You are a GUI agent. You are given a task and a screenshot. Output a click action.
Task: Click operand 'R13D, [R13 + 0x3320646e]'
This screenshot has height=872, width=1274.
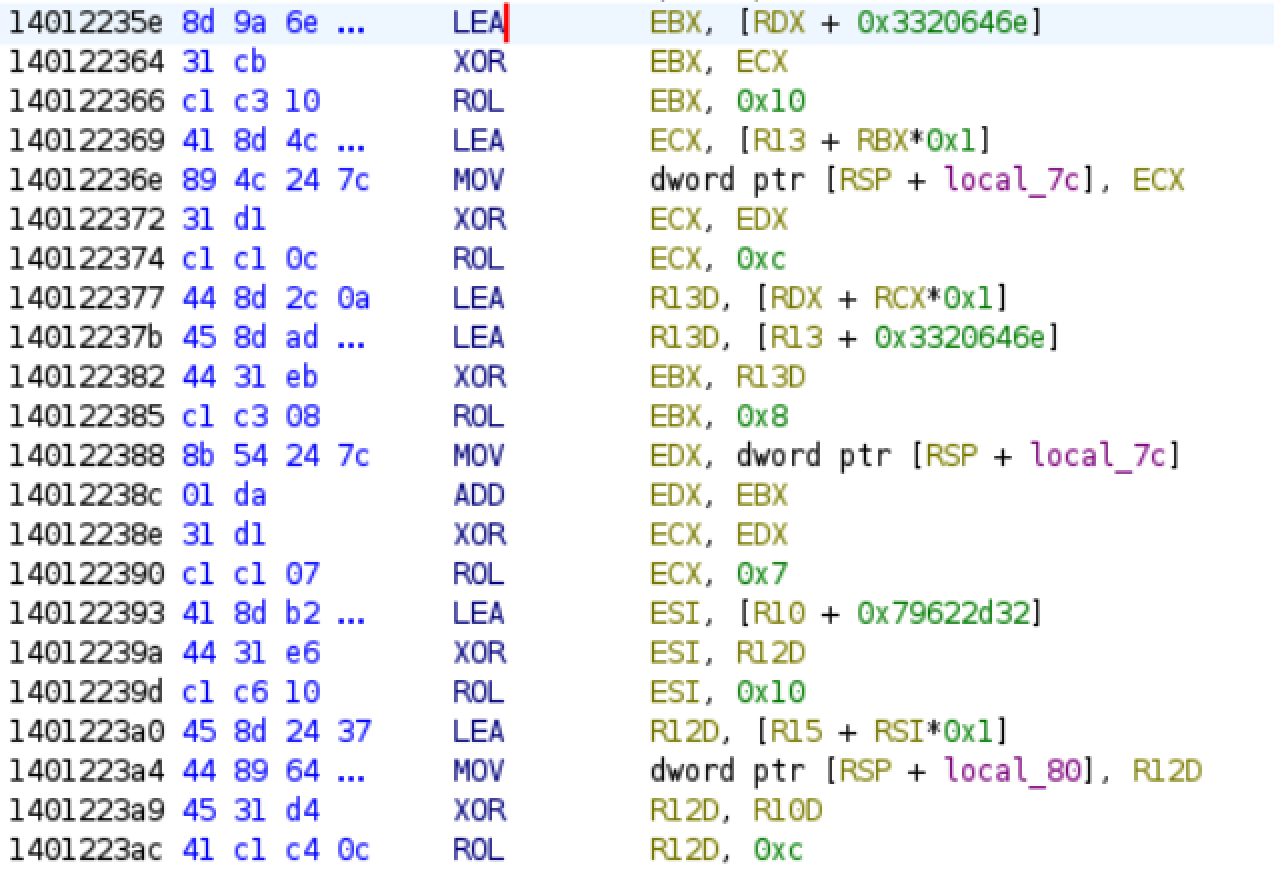point(855,337)
